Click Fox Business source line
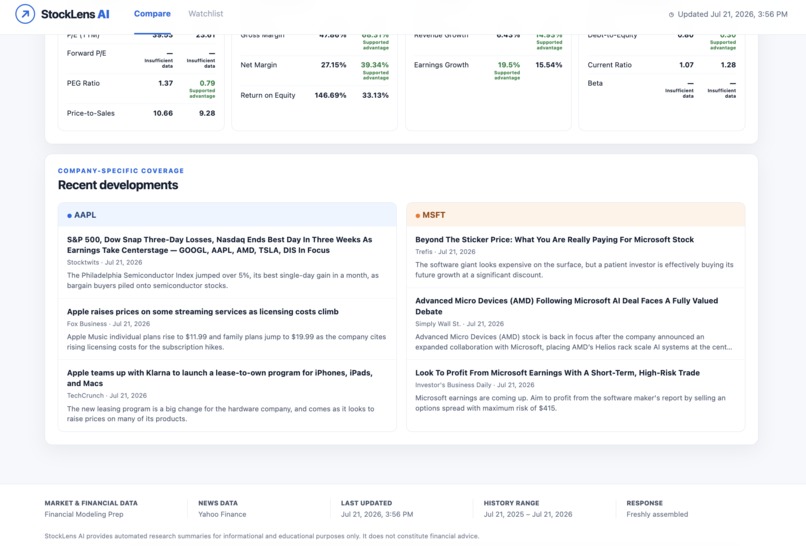 [x=108, y=324]
